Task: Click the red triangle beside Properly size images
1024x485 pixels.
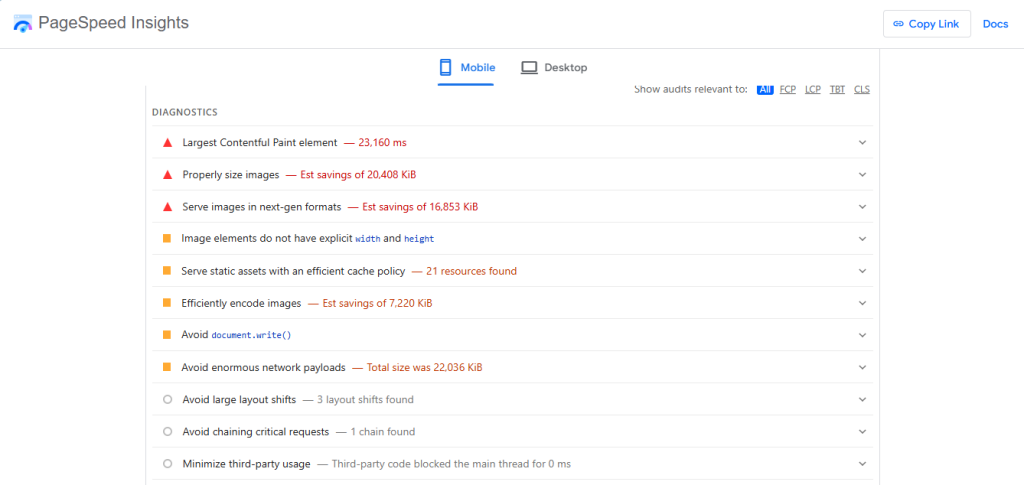Action: [167, 174]
